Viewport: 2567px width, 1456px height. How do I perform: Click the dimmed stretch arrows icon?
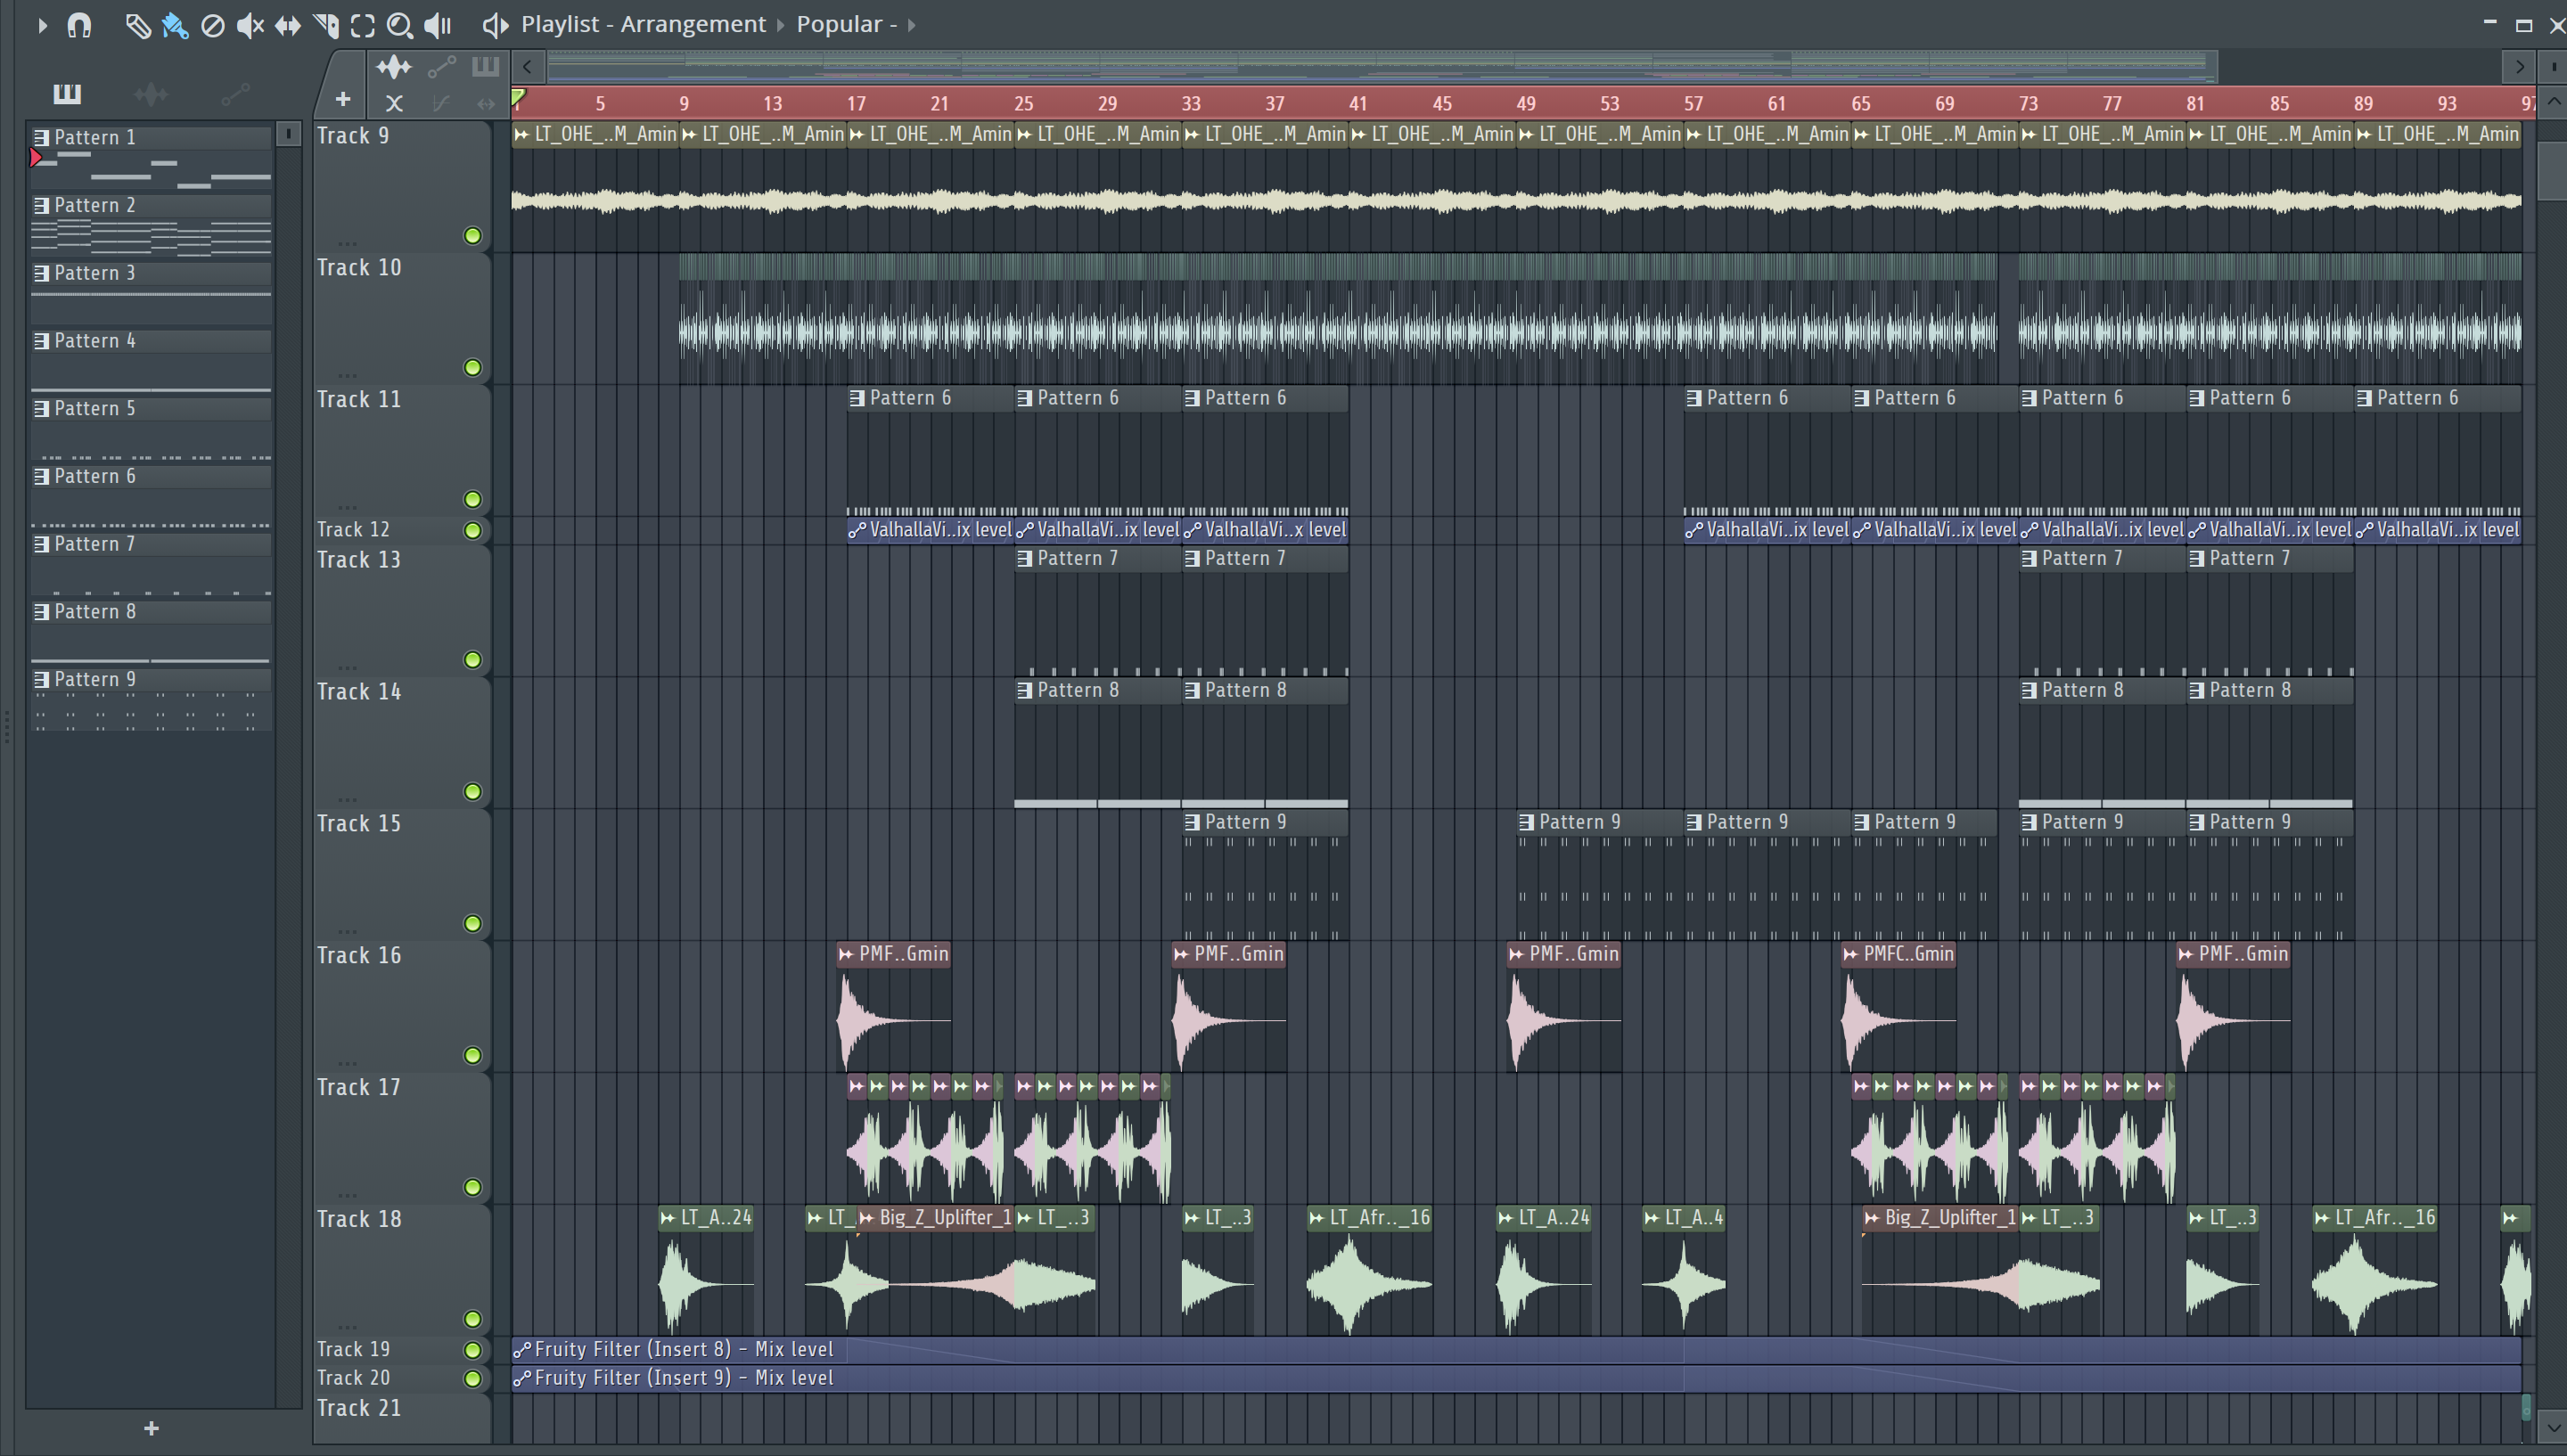point(486,103)
